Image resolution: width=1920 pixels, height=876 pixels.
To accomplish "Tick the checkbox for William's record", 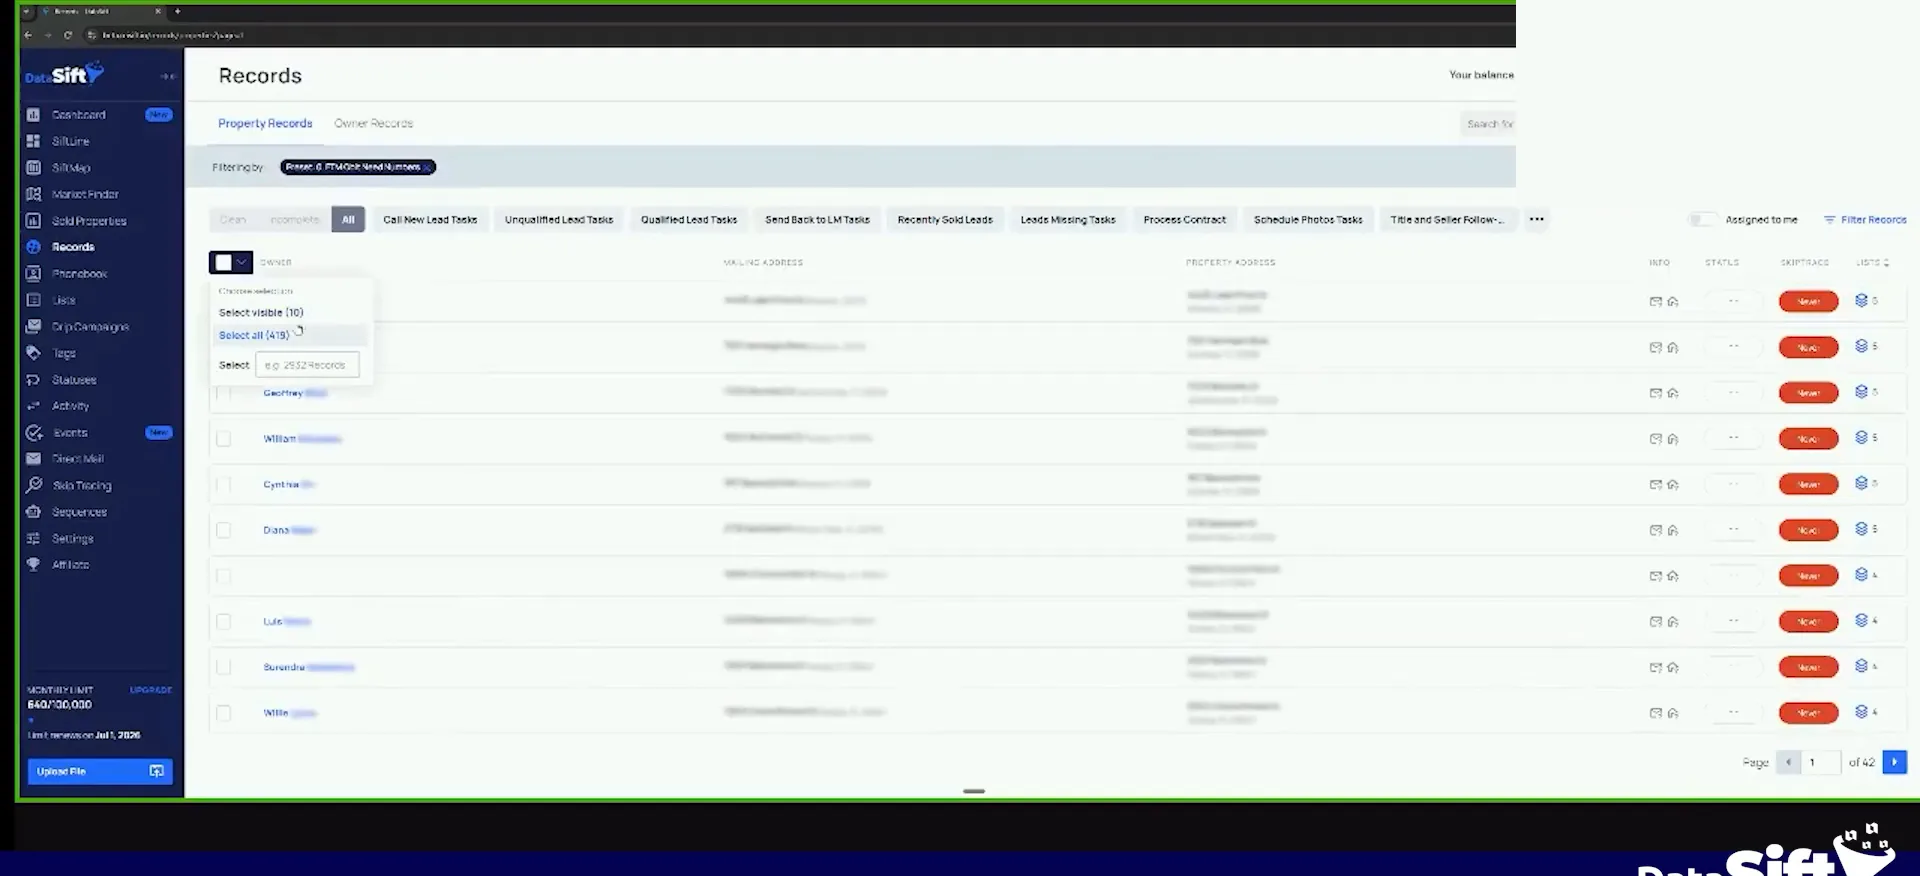I will click(223, 439).
